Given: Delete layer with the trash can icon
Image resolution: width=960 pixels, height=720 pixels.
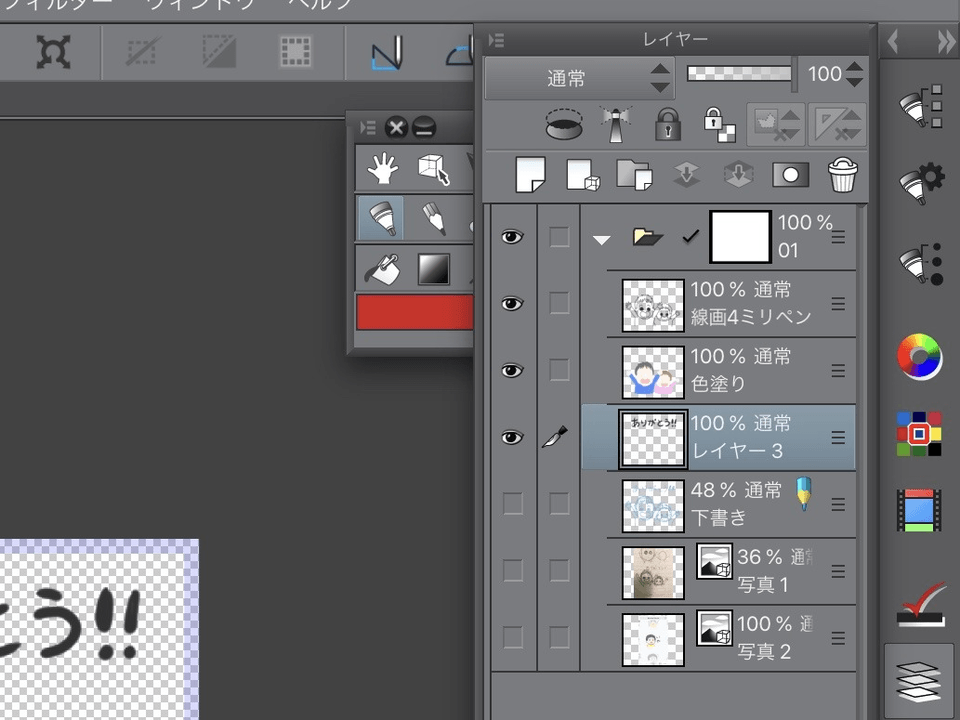Looking at the screenshot, I should 843,175.
